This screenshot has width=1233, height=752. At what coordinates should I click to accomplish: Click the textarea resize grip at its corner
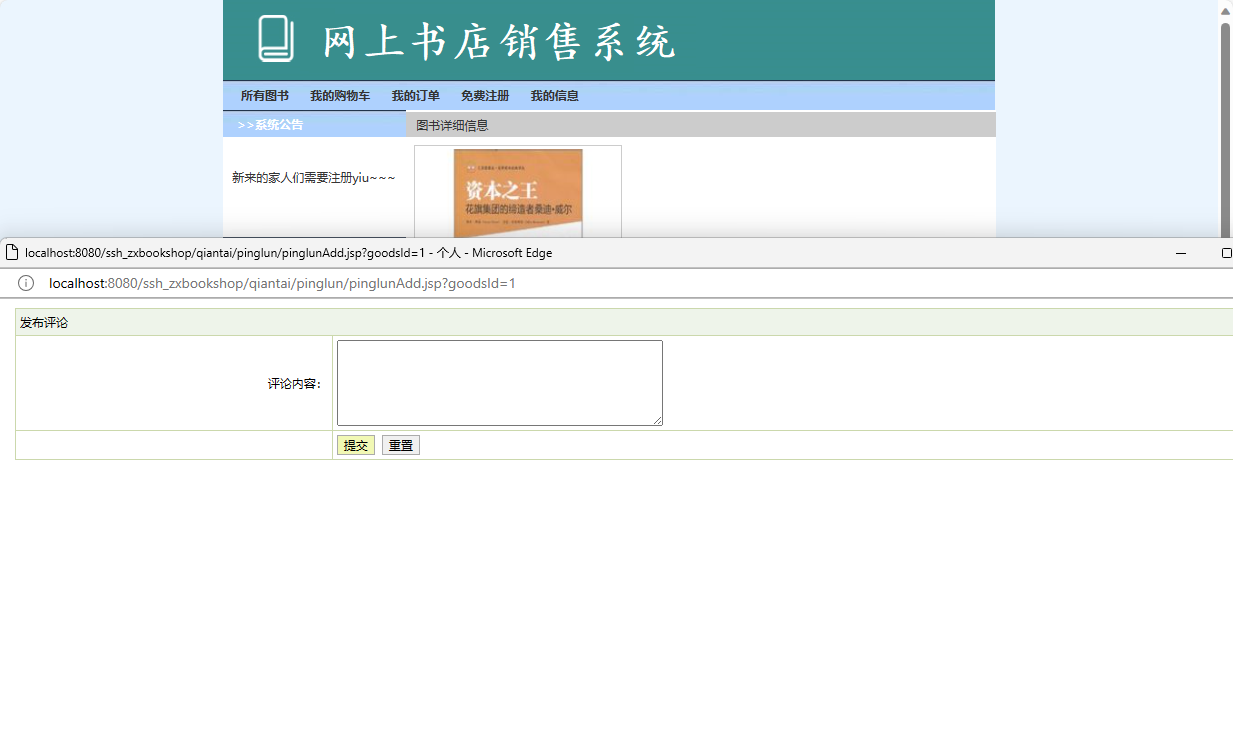tap(659, 422)
